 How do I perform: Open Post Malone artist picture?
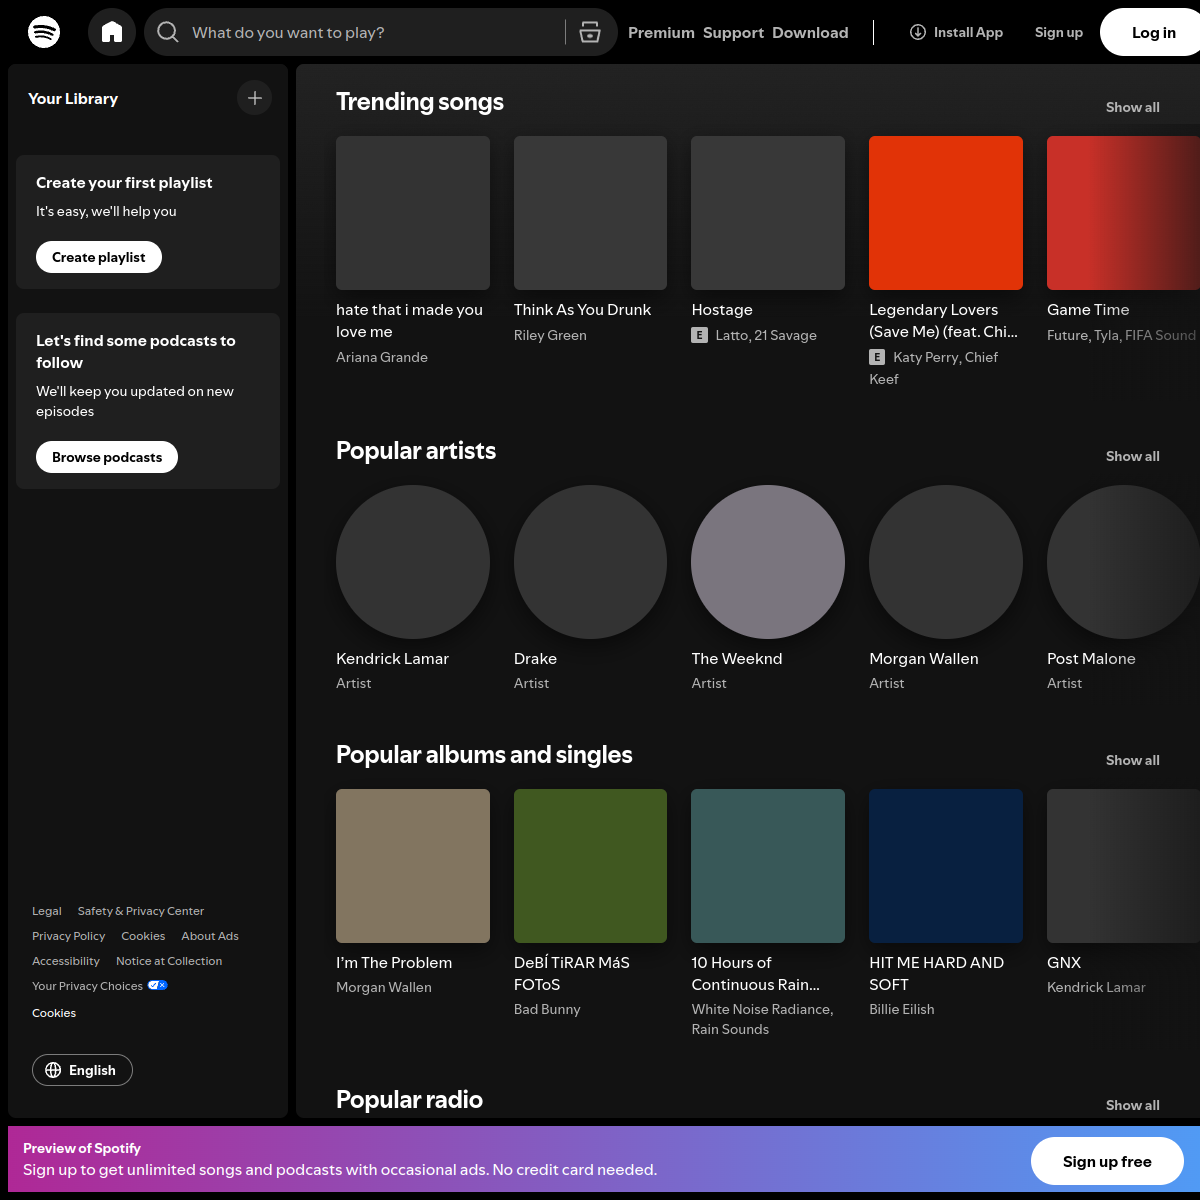click(x=1123, y=562)
